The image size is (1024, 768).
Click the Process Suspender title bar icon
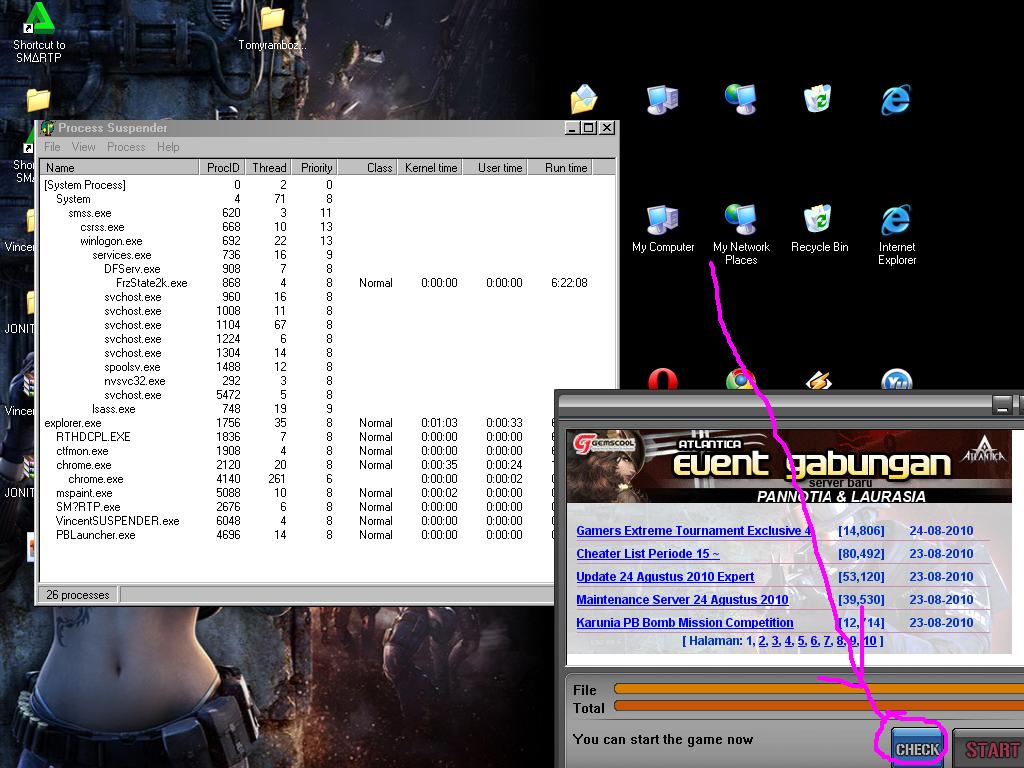click(x=48, y=128)
